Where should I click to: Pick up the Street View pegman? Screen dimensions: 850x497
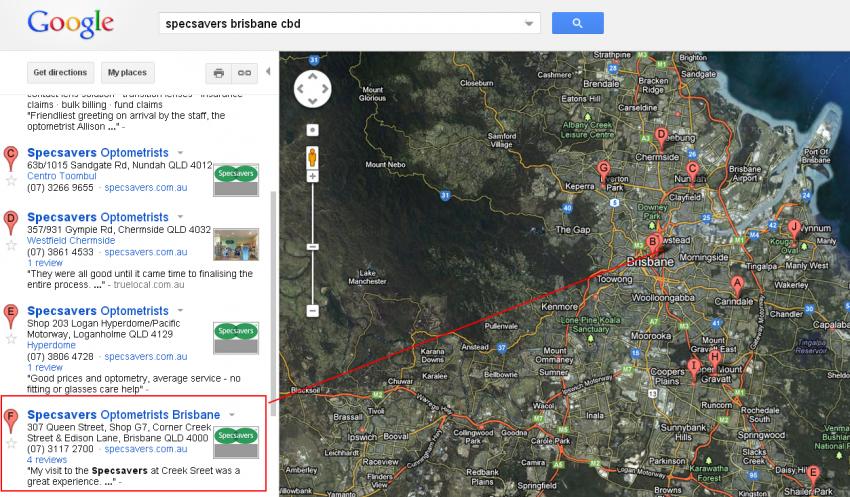312,157
